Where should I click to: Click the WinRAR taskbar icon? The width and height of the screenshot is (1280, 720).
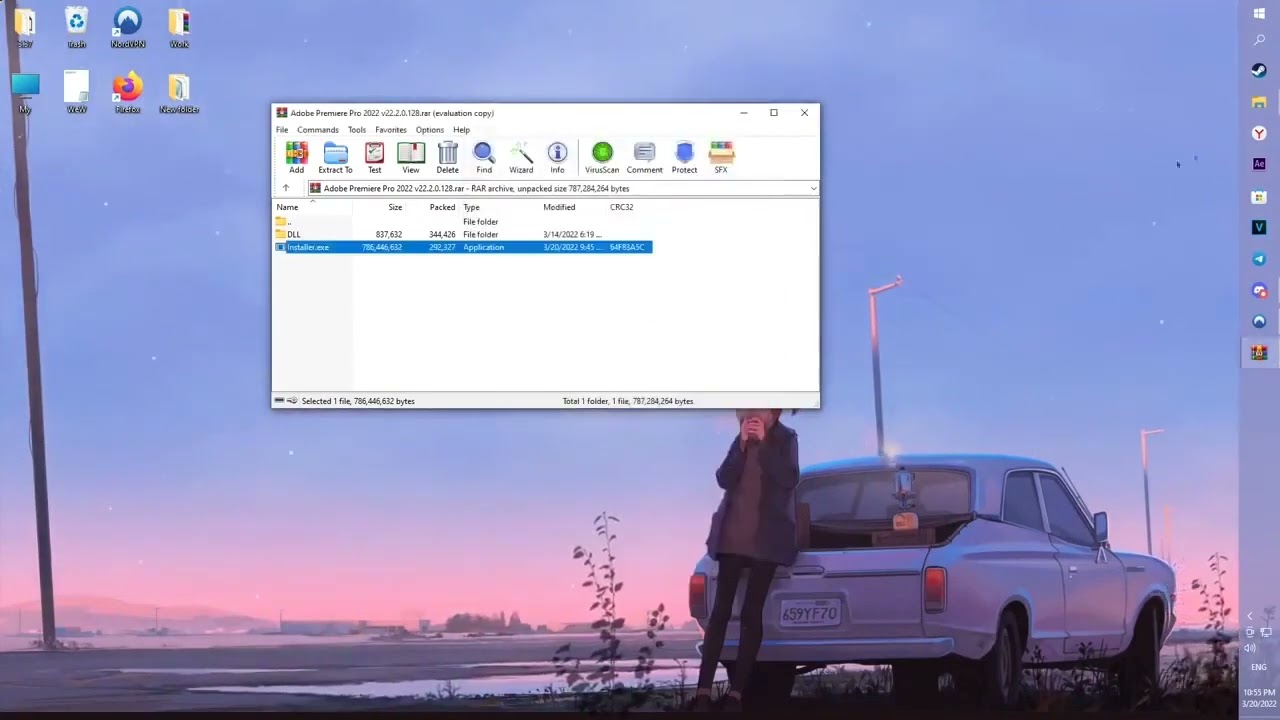(x=1259, y=352)
